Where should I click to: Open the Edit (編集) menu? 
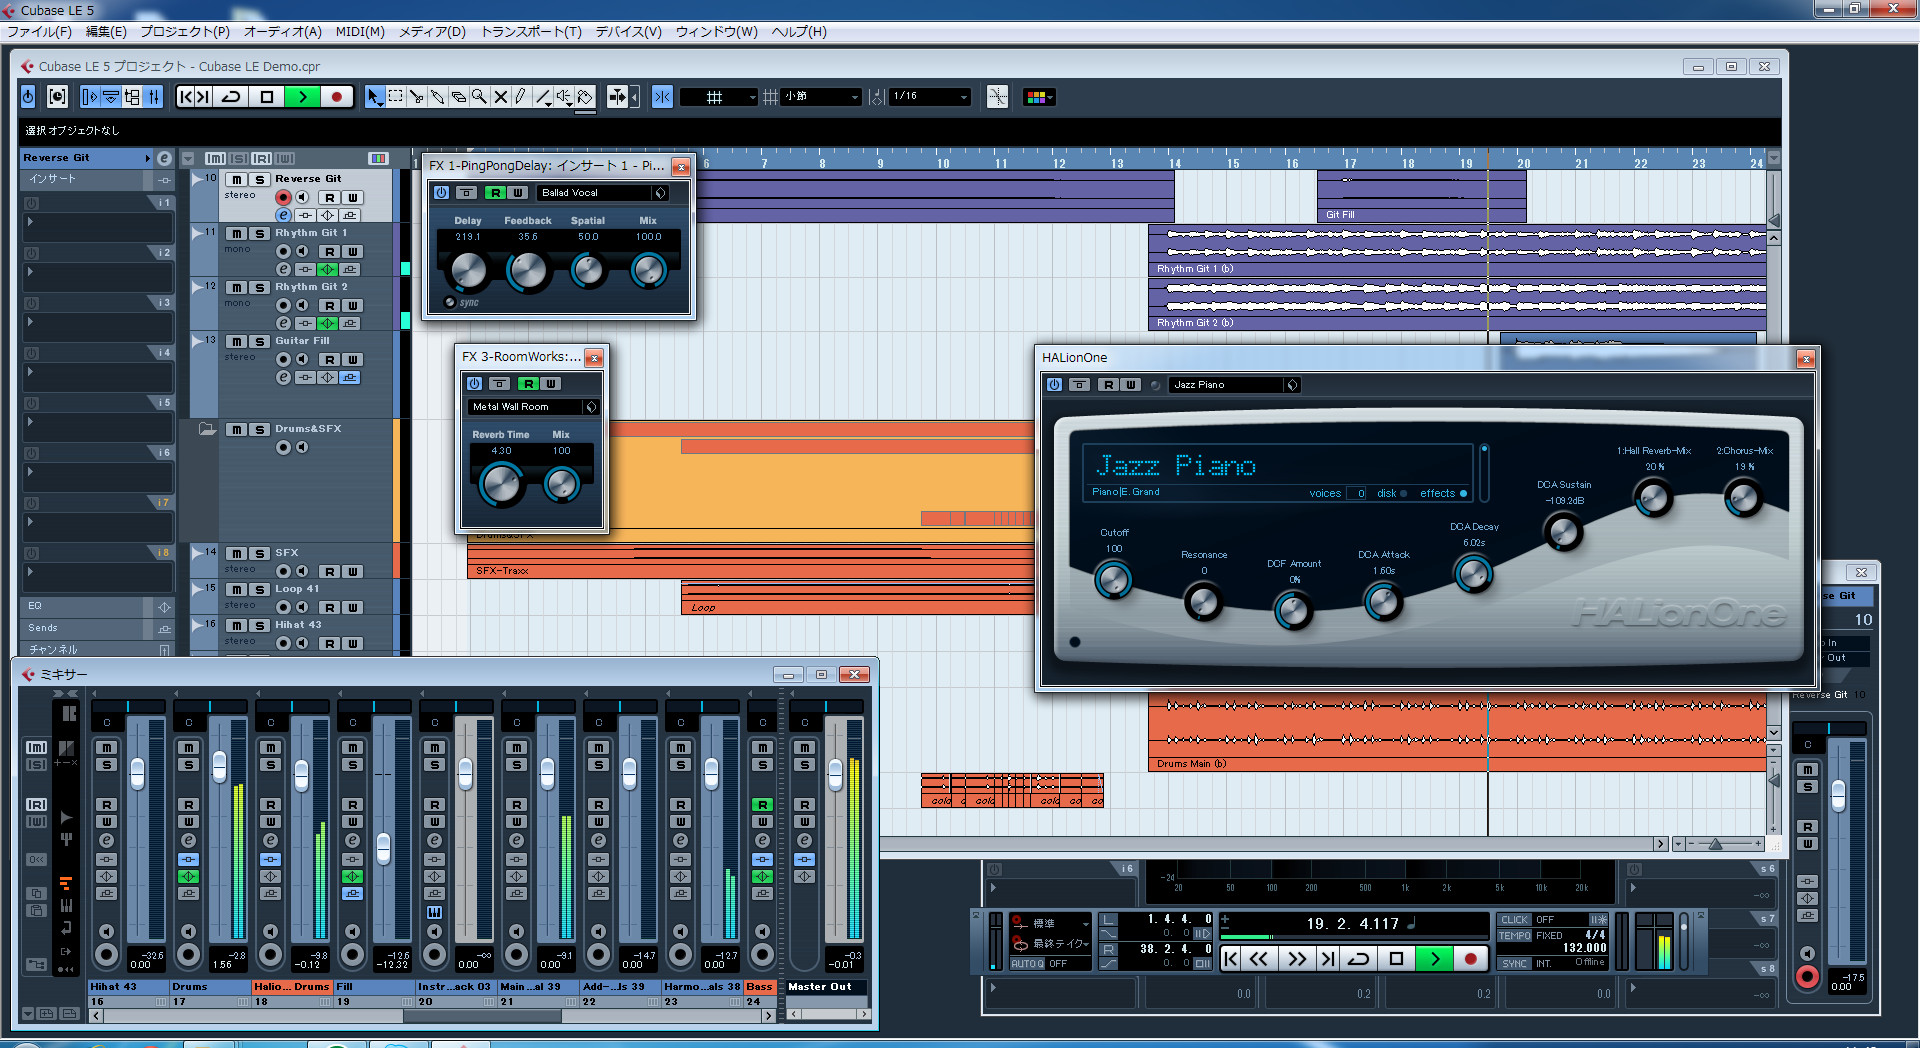coord(106,32)
